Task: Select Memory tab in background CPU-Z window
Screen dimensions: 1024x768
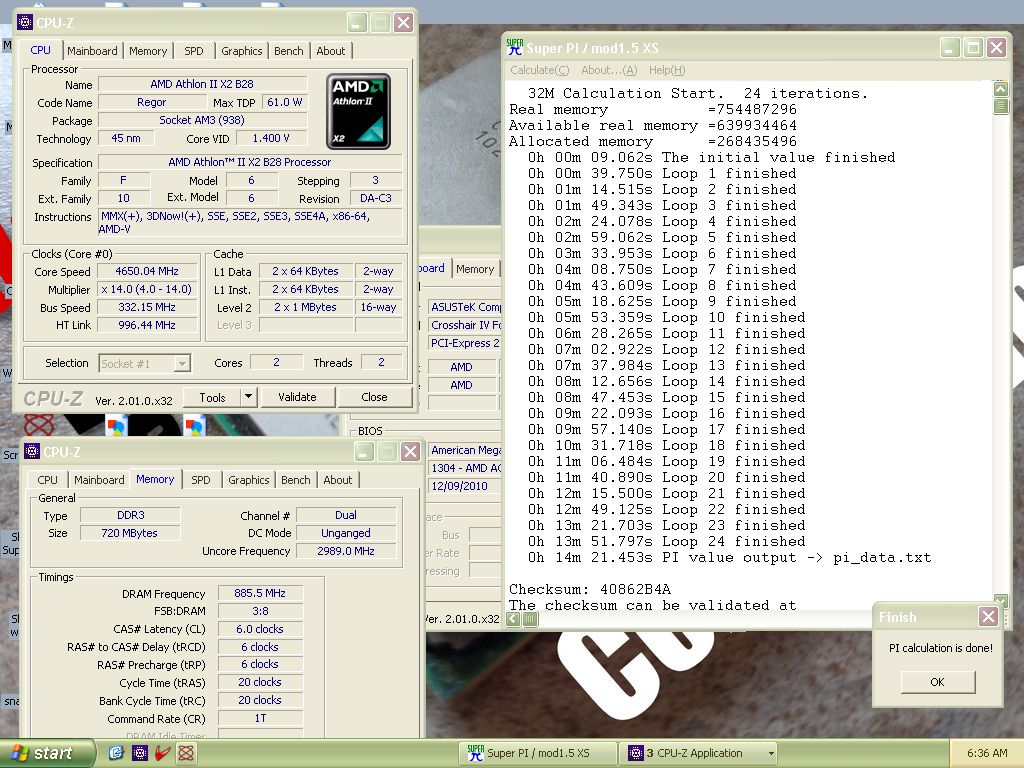Action: [x=475, y=269]
